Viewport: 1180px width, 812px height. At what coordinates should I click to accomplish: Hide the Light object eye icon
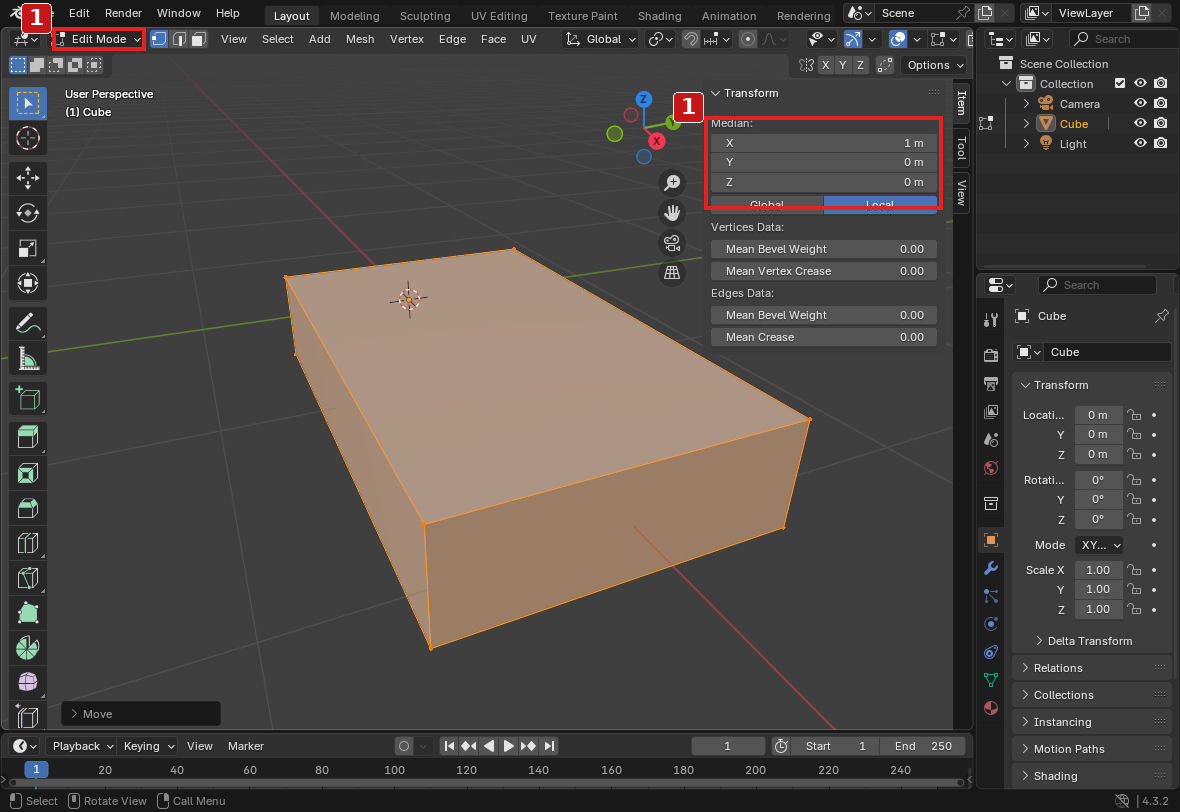pos(1140,143)
